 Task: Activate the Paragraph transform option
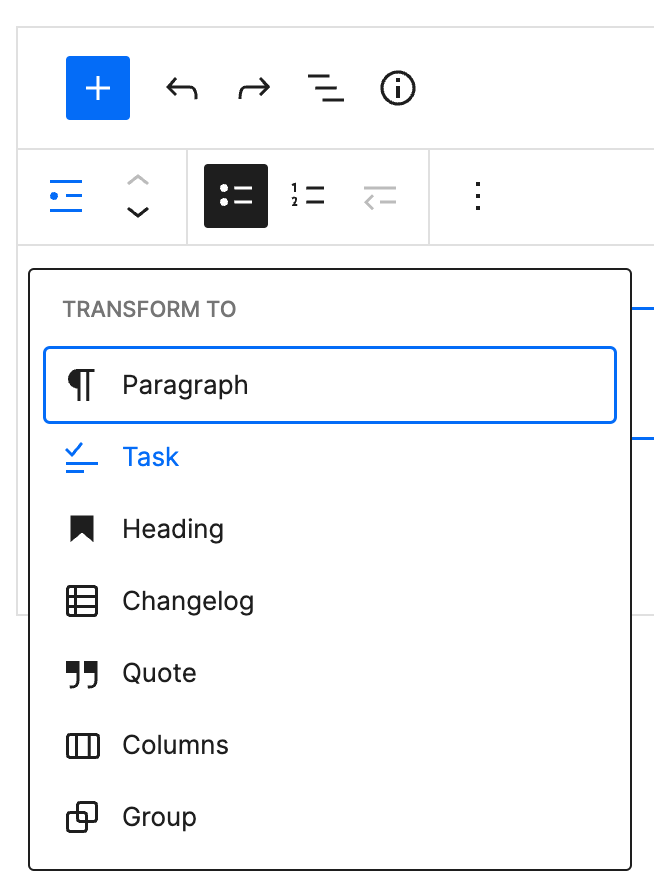(185, 384)
